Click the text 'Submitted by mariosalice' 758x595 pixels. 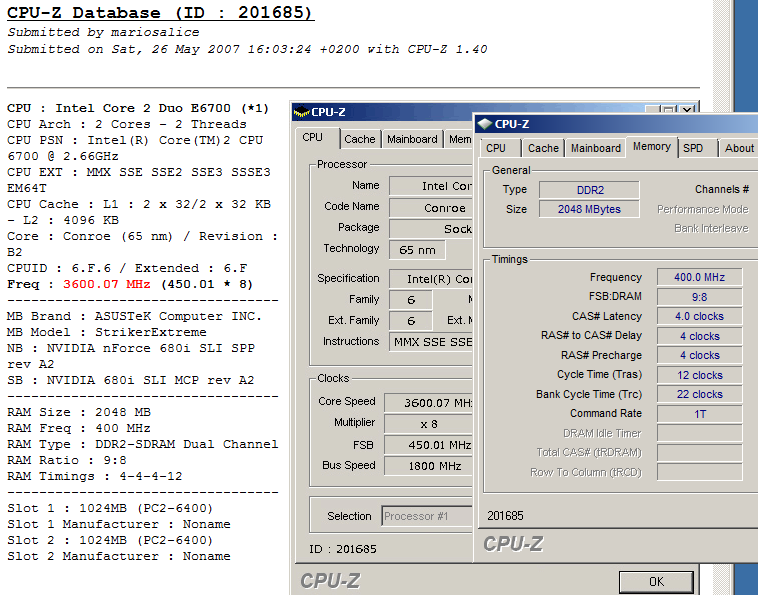pos(103,32)
